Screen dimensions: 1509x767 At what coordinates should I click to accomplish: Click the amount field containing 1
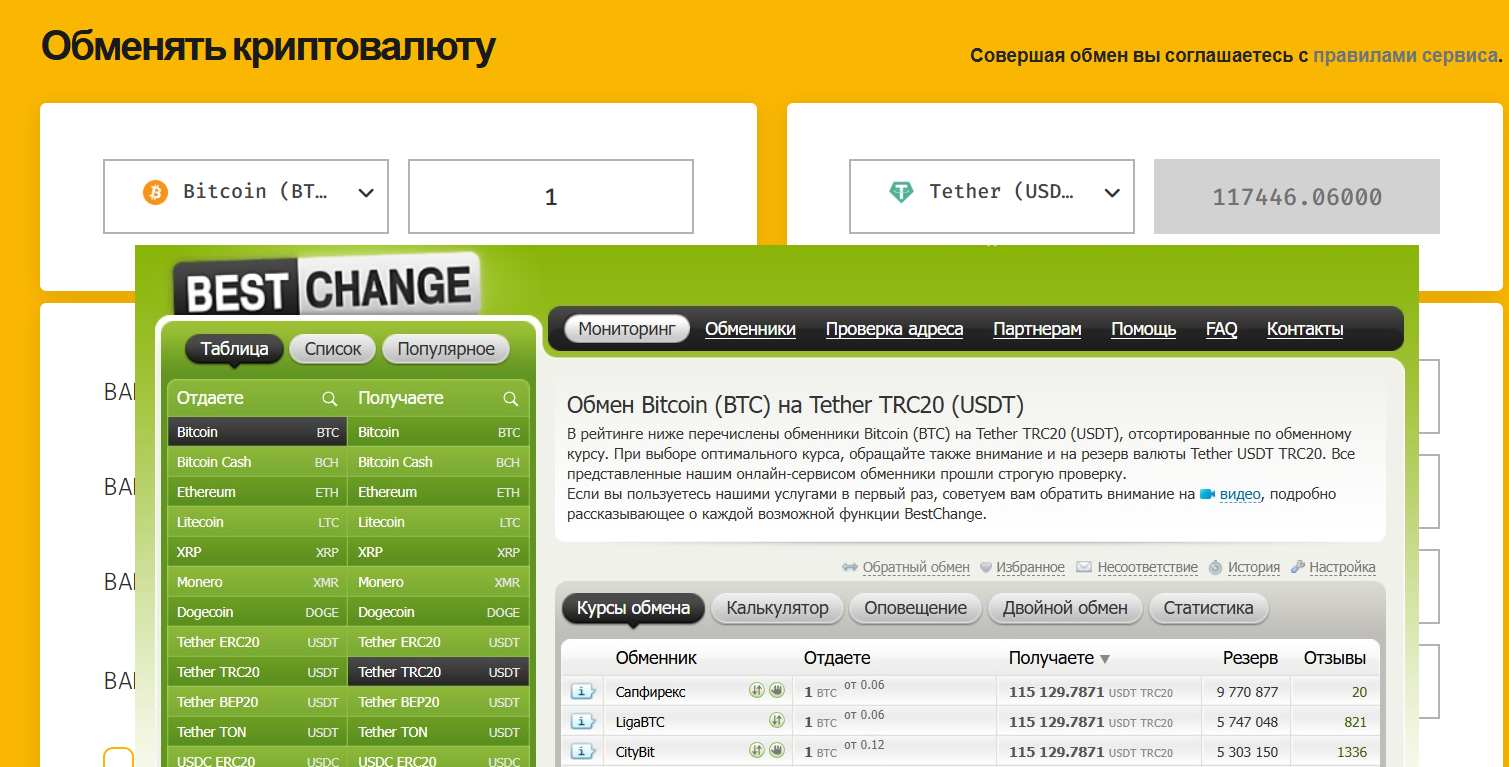tap(551, 196)
